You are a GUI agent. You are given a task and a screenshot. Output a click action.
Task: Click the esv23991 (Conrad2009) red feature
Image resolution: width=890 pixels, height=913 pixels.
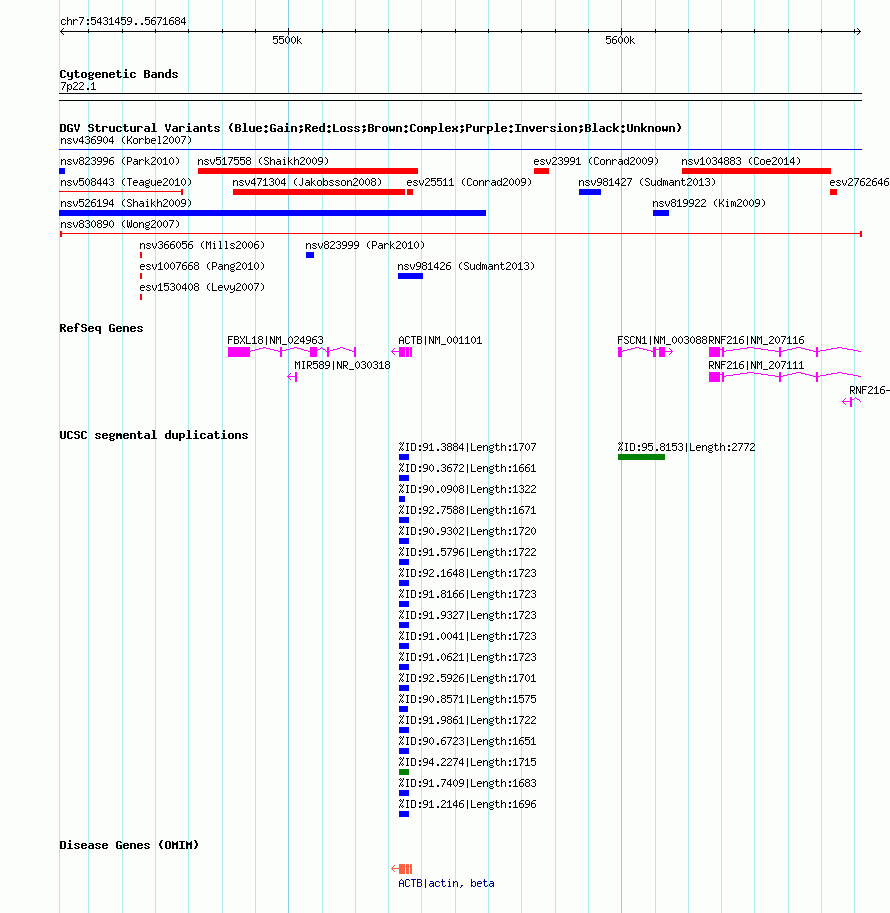541,171
